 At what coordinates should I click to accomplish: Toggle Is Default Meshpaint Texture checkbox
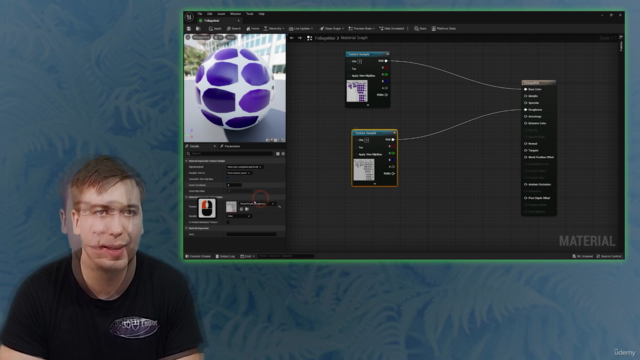point(228,222)
